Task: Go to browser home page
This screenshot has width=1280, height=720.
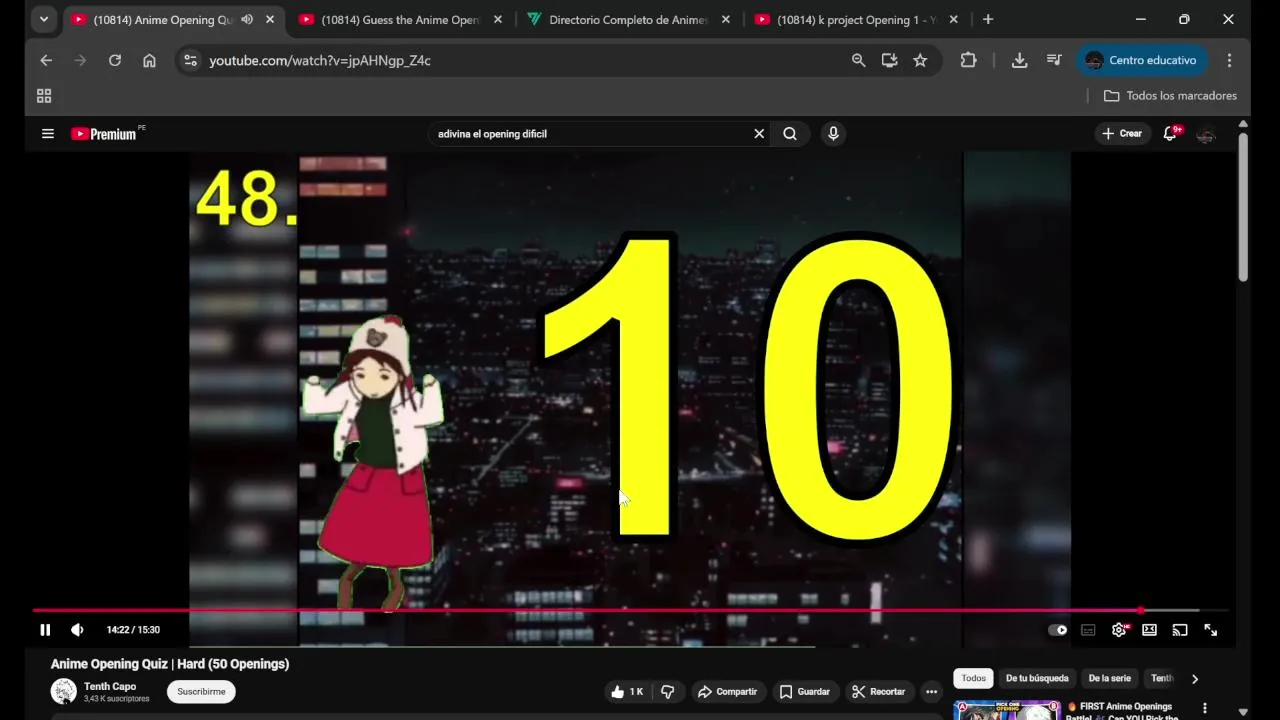Action: (x=149, y=61)
